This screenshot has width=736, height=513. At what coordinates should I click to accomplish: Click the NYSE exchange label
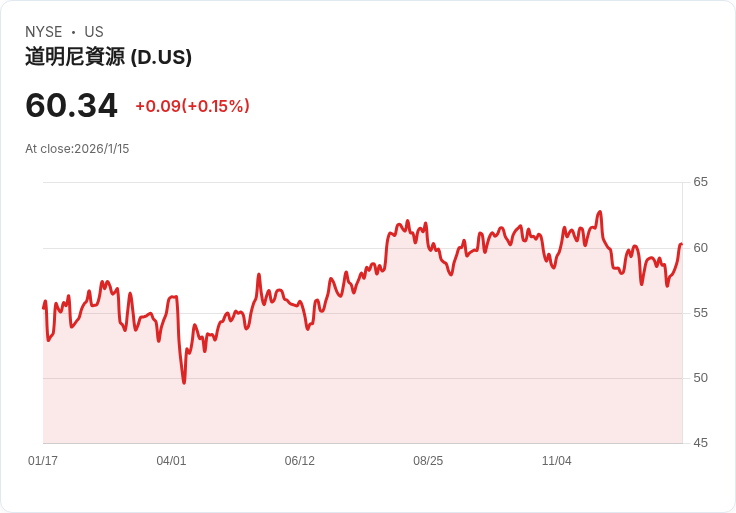[44, 32]
